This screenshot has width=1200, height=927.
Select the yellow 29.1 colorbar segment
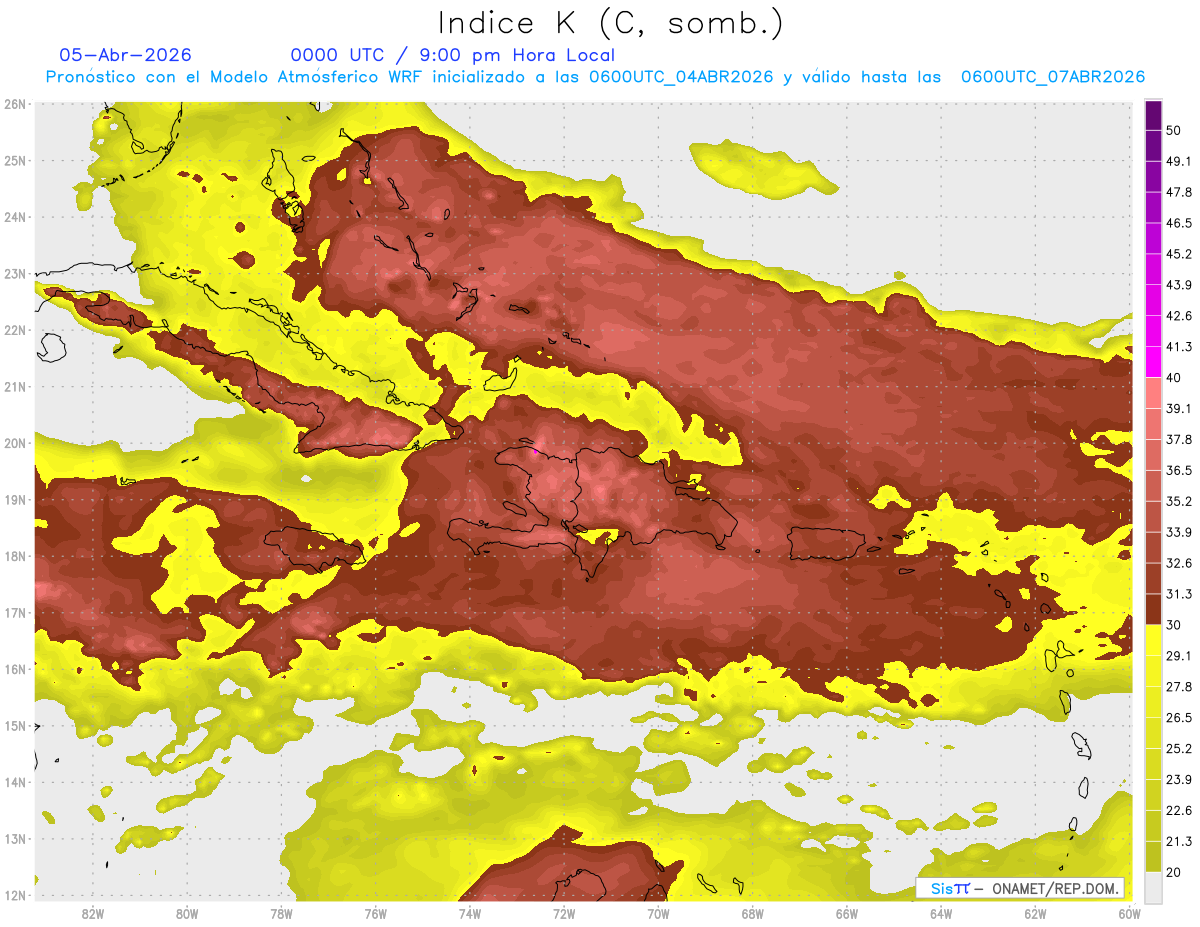pos(1153,640)
